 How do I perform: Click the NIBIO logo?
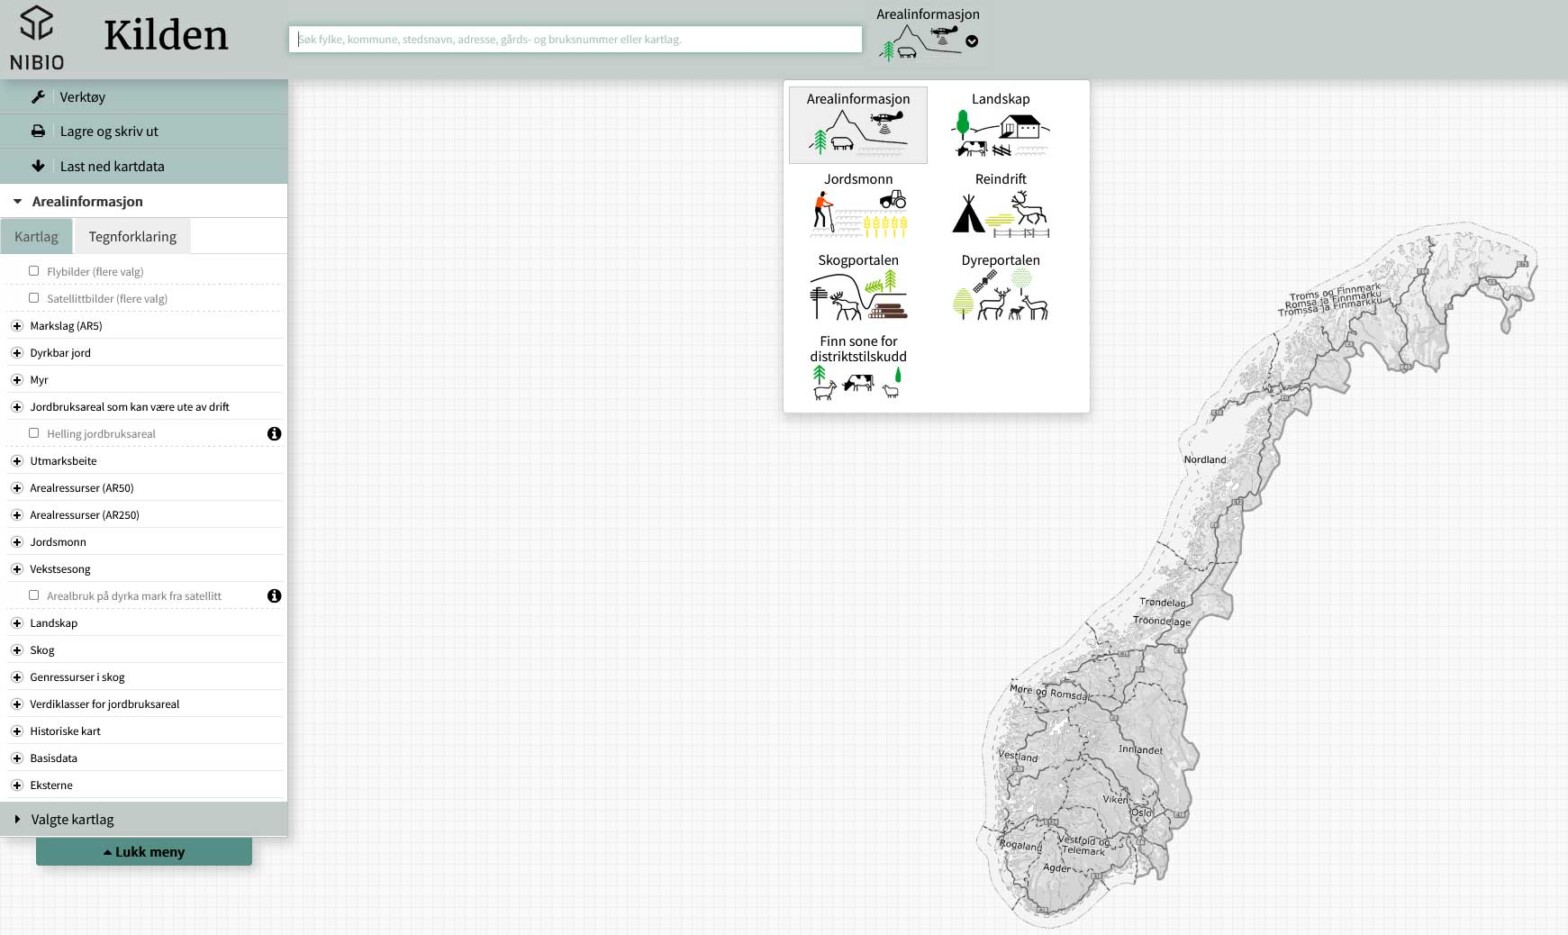pyautogui.click(x=37, y=38)
